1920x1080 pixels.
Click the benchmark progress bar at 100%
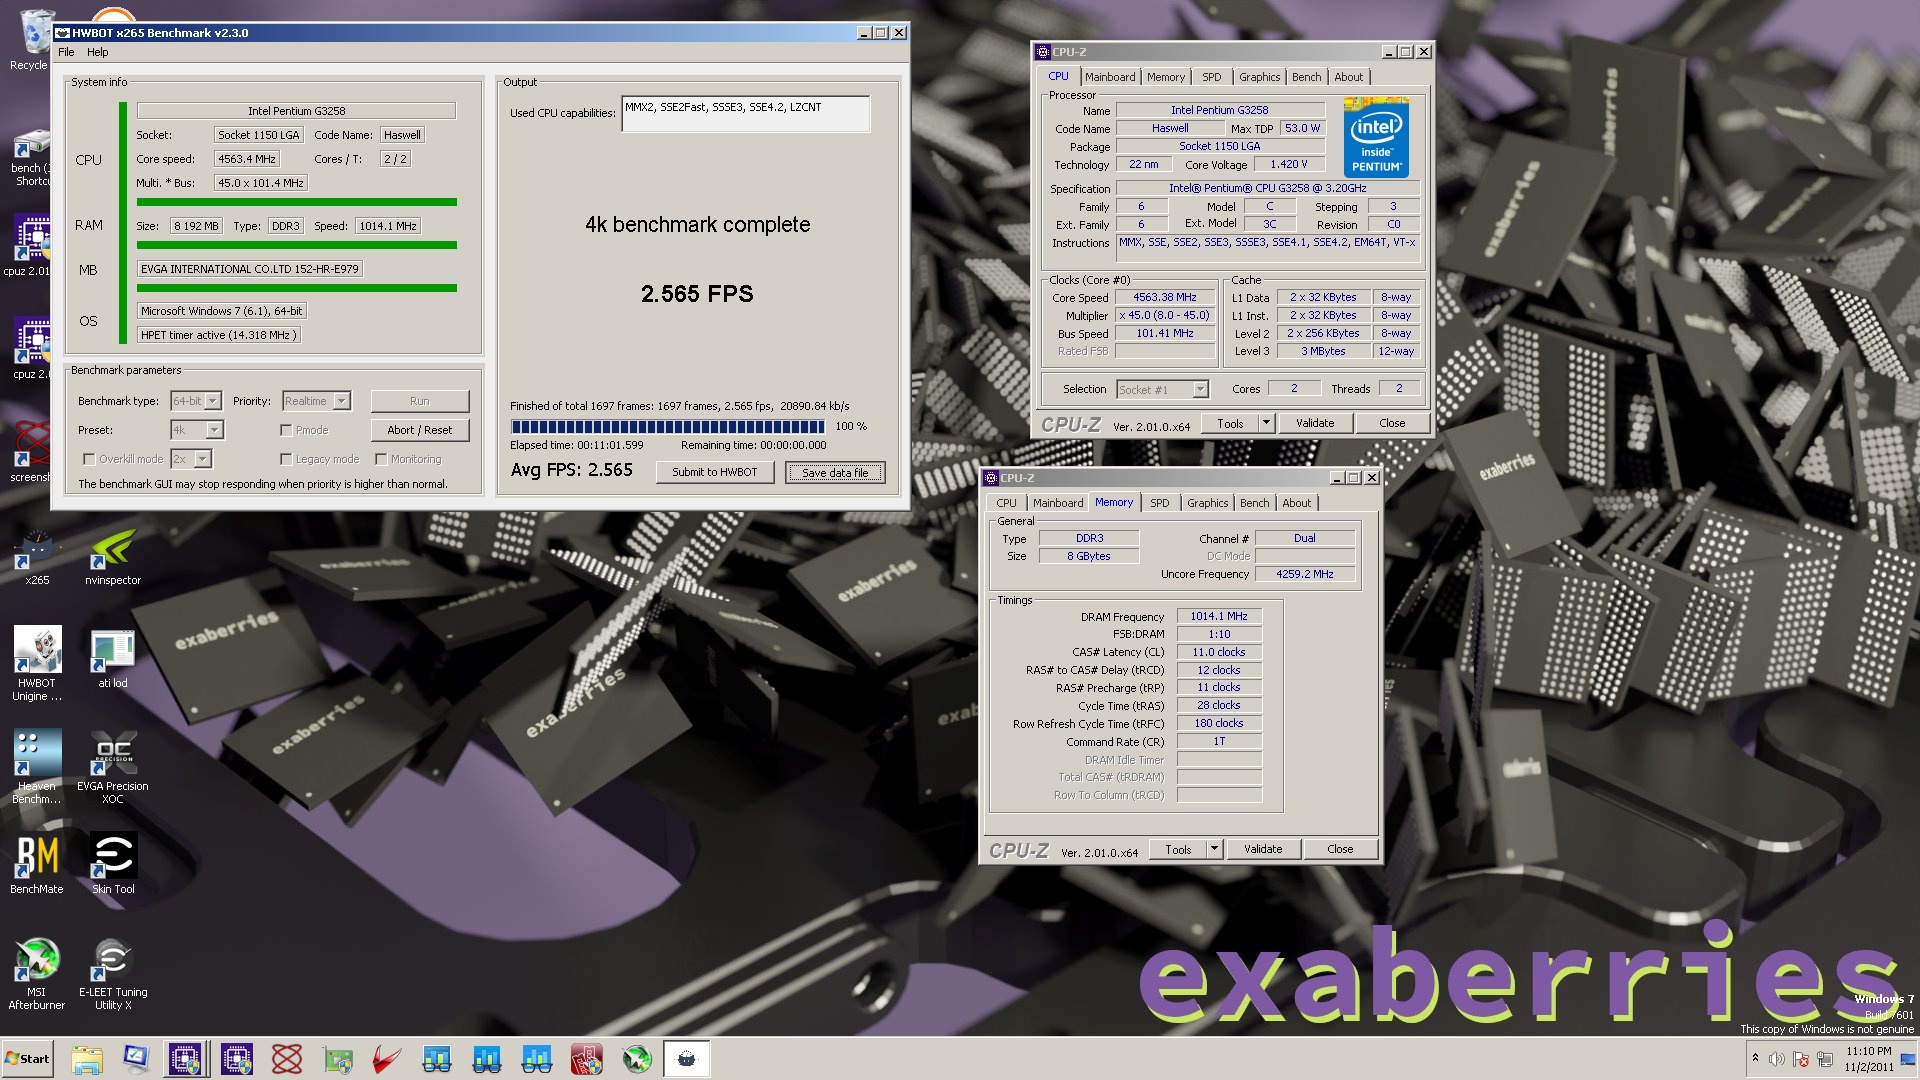[x=668, y=426]
